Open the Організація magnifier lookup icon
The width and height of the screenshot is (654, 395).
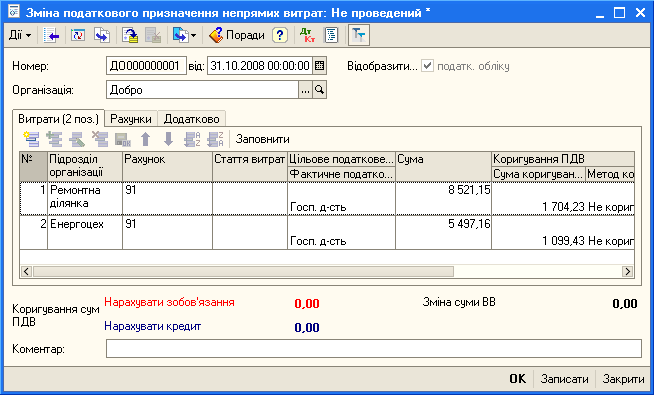tap(319, 90)
